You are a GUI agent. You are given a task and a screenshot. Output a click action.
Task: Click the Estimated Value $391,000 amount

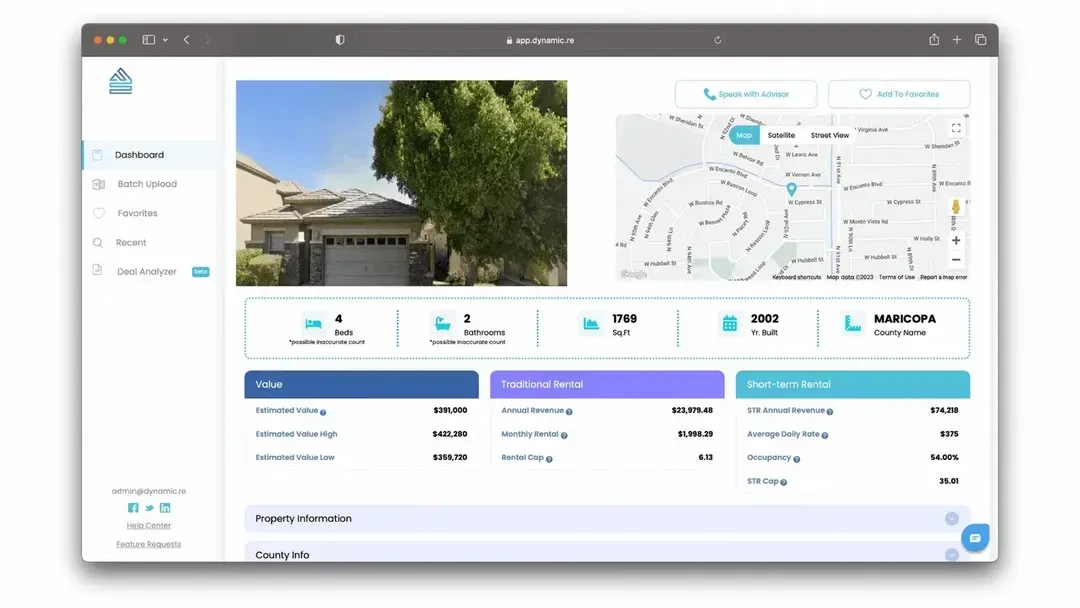tap(450, 410)
